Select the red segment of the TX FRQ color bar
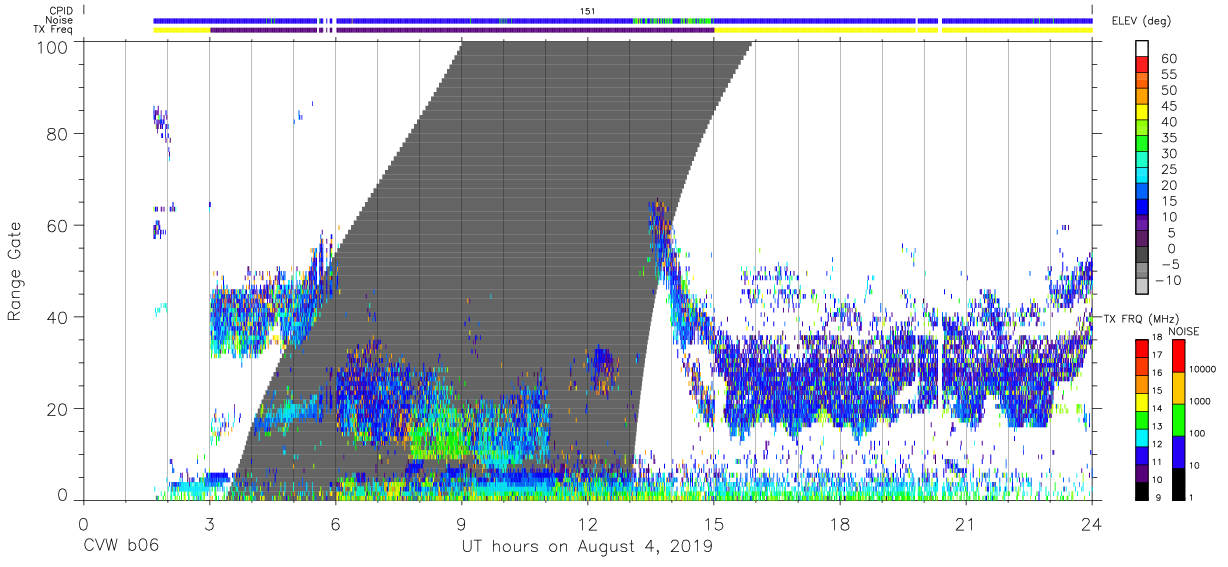Screen dimensions: 1228x567 tap(1141, 349)
